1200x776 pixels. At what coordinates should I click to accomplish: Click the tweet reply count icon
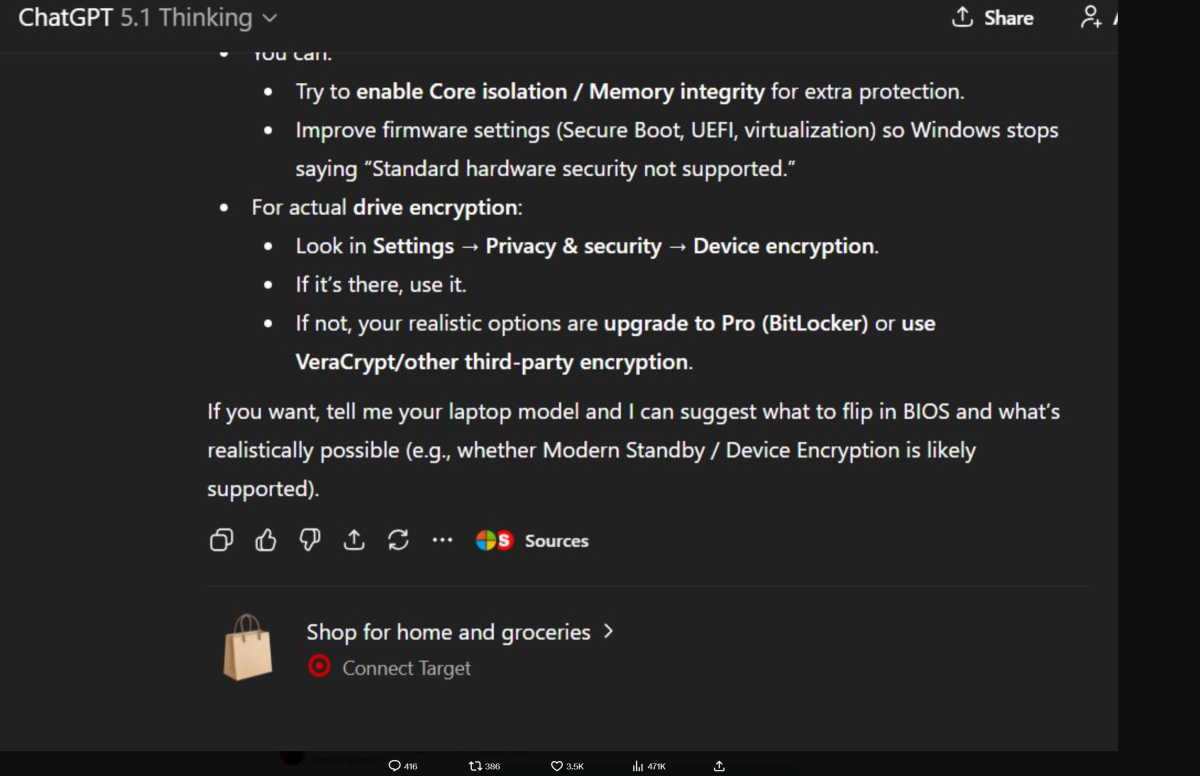(395, 766)
